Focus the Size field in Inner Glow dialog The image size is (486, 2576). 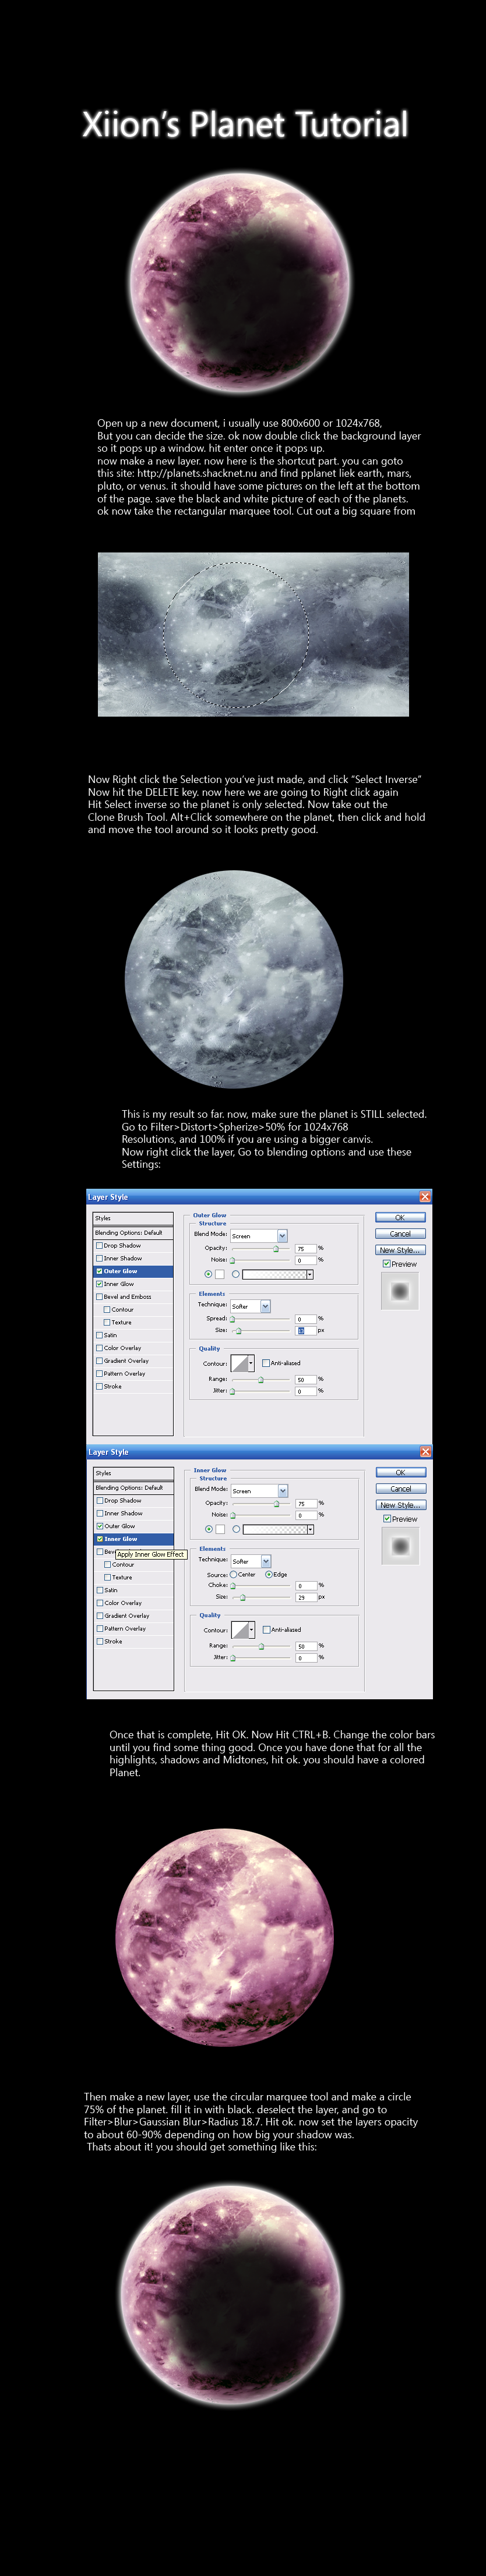click(x=306, y=1597)
